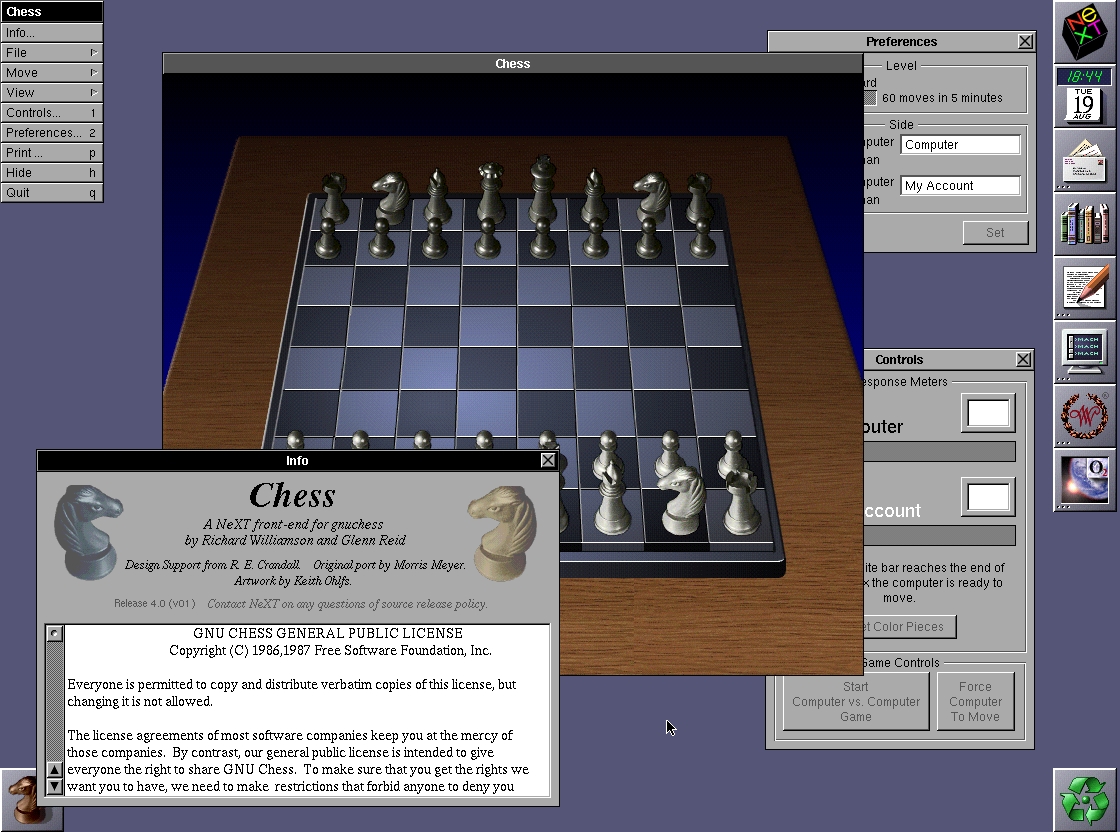The image size is (1120, 832).
Task: Start a Computer vs. Computer Game
Action: (x=856, y=701)
